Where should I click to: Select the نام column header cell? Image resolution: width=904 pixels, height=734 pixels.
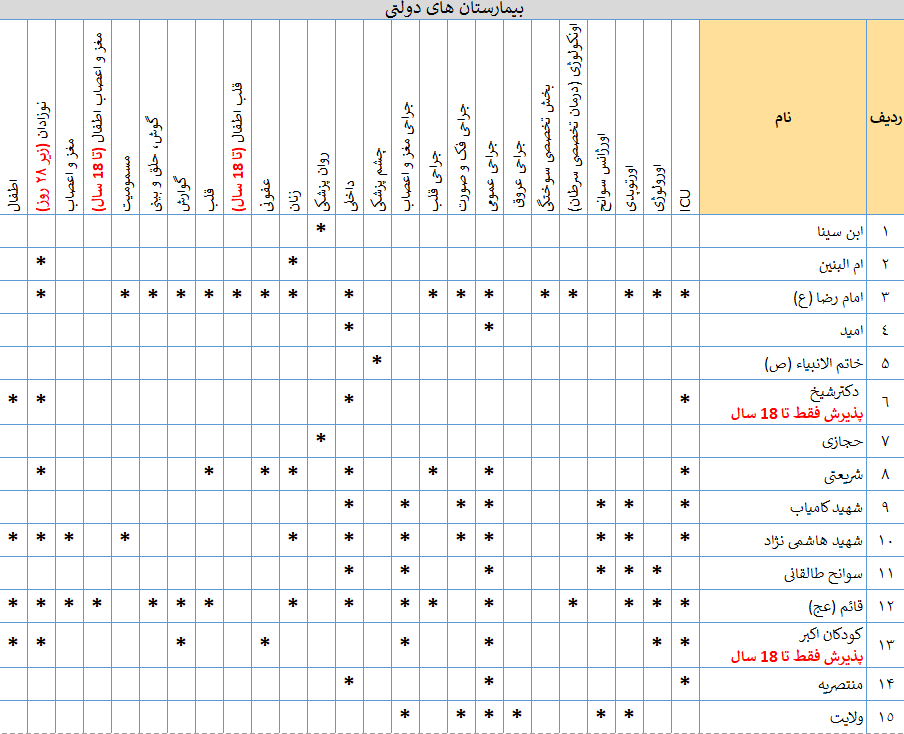tap(782, 117)
